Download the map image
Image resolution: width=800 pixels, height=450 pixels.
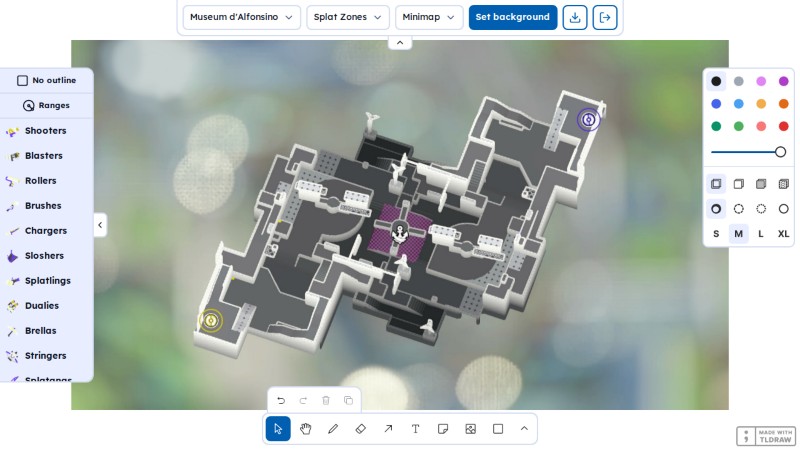[575, 17]
